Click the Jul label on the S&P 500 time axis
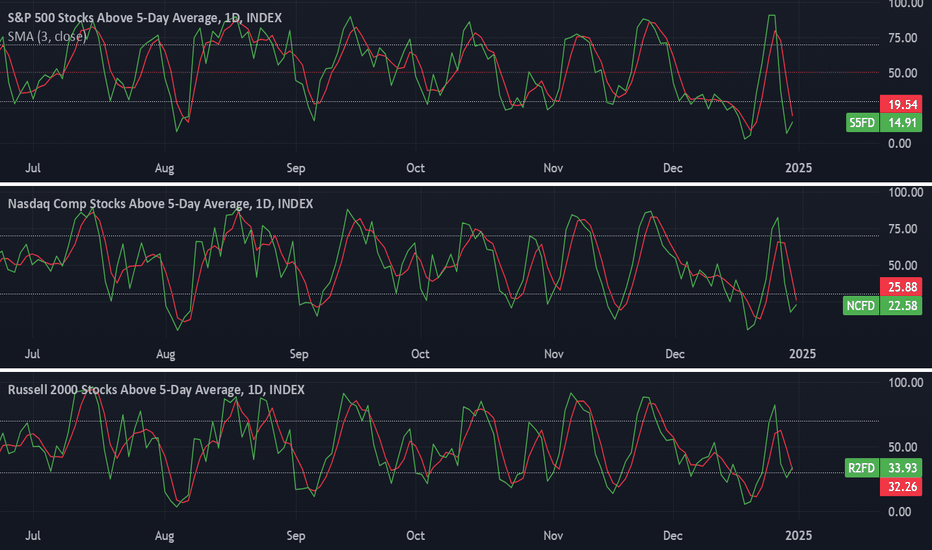The height and width of the screenshot is (550, 932). [x=33, y=168]
